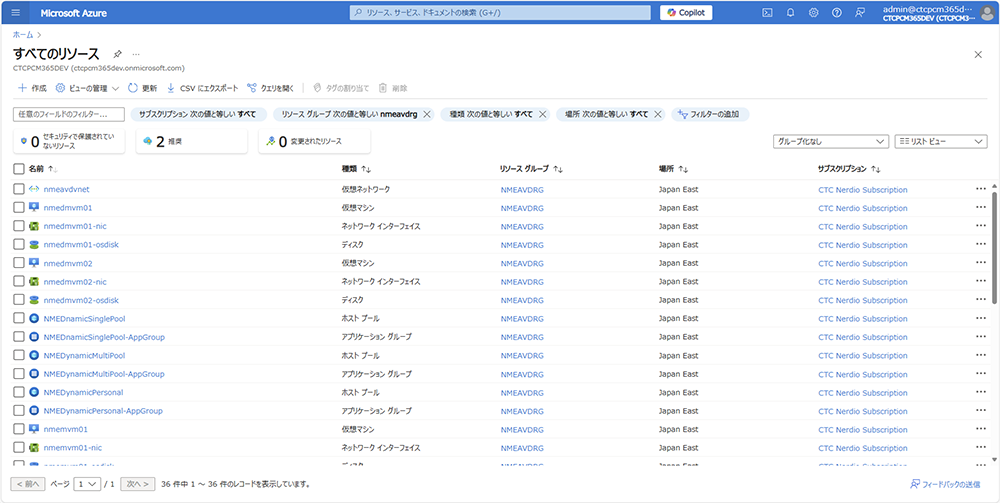Check the box for NMEDnamicSinglePool

click(x=18, y=318)
